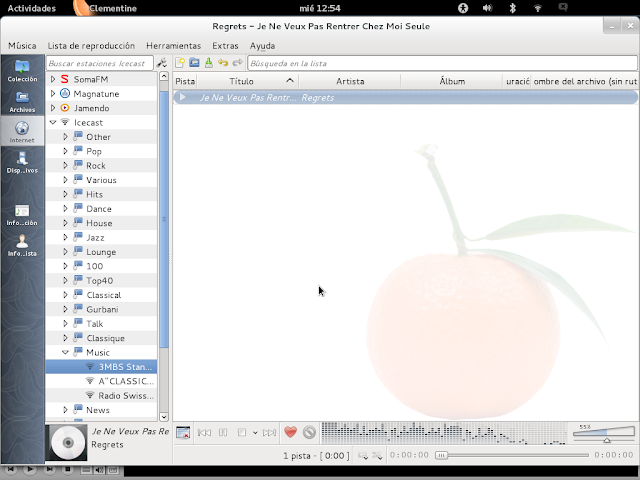Viewport: 640px width, 480px height.
Task: Click the now-playing triangle in the track row
Action: [182, 97]
